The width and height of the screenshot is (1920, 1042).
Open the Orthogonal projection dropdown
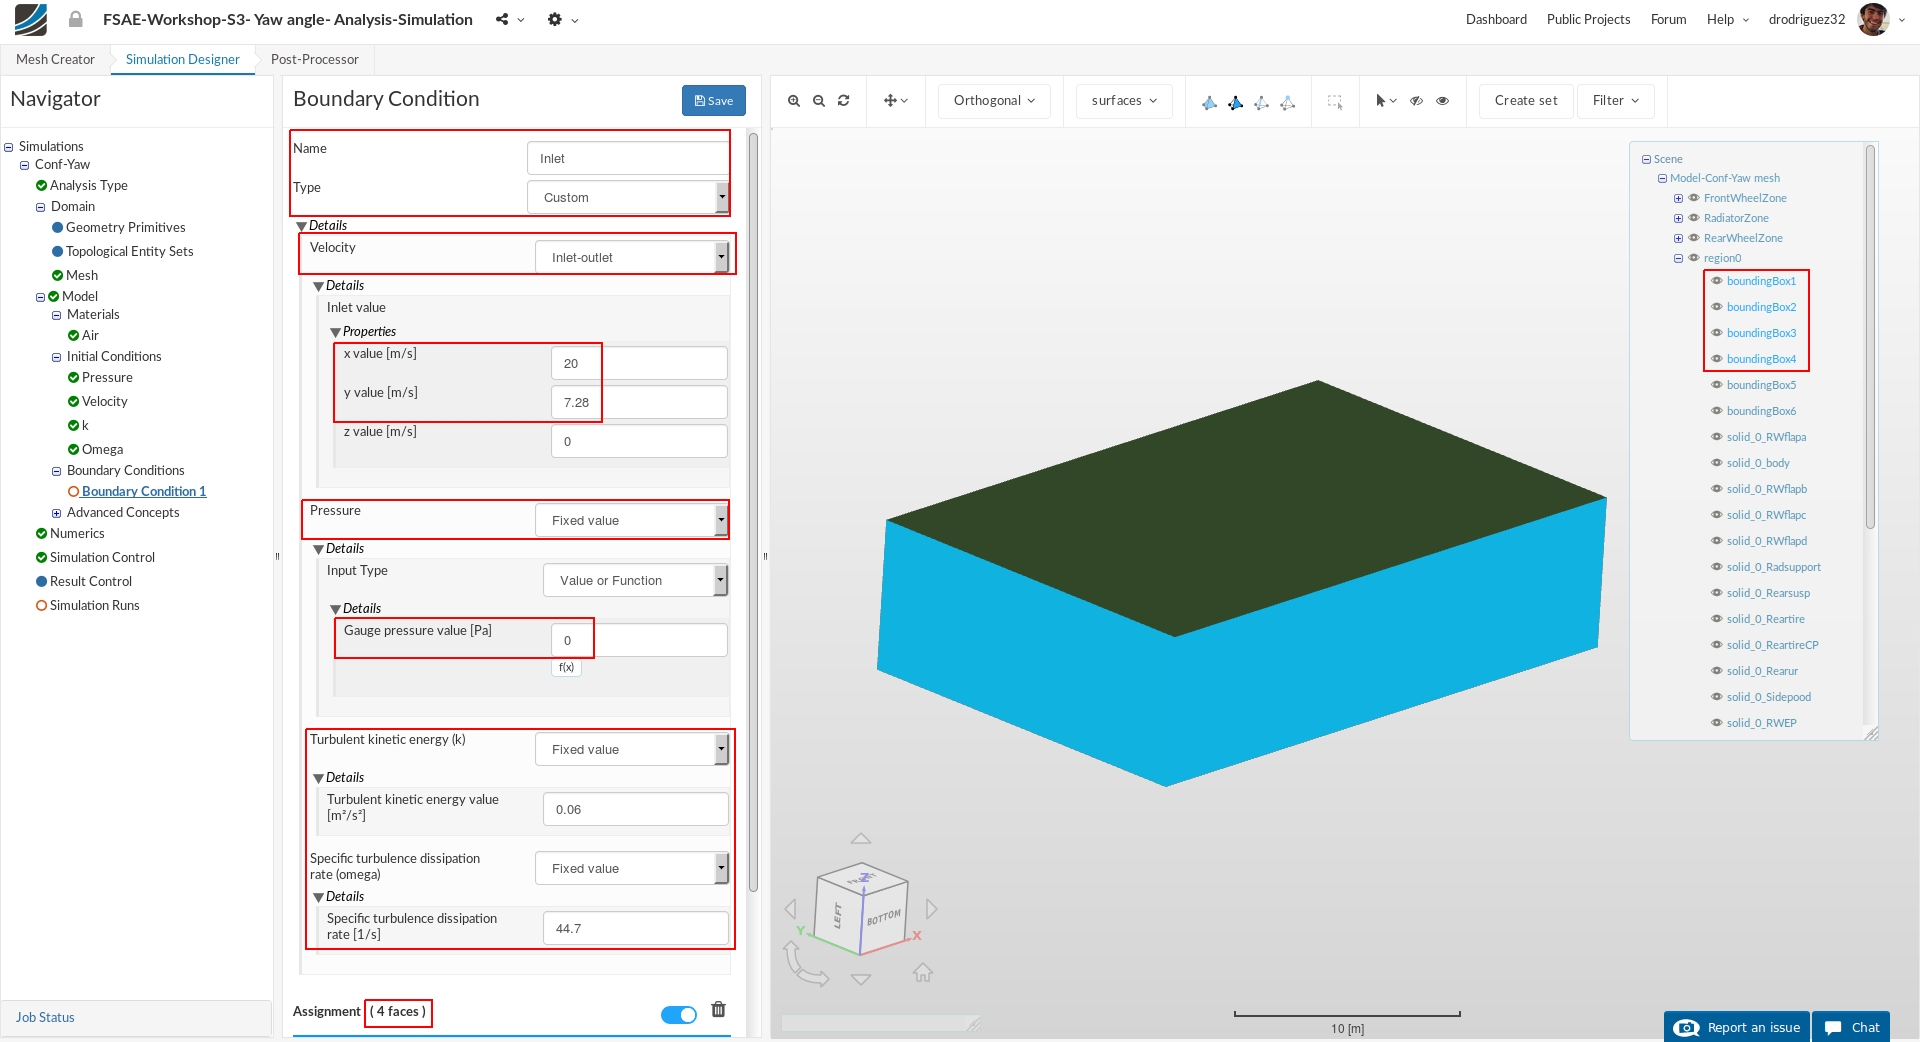pos(994,101)
